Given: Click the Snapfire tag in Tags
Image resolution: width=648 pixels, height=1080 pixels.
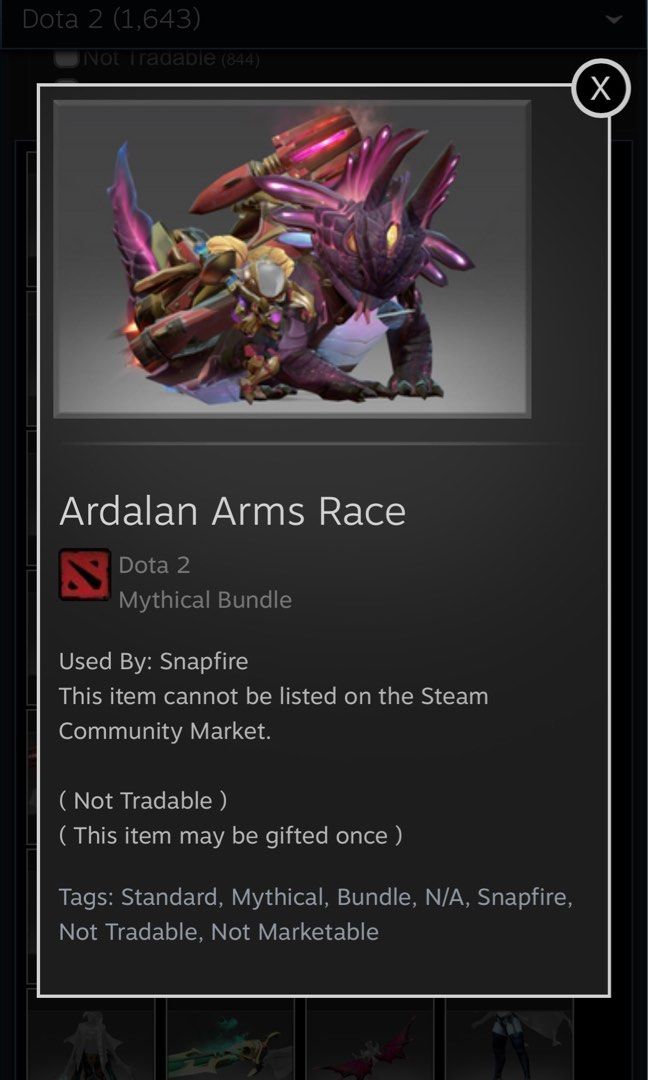Looking at the screenshot, I should click(525, 897).
